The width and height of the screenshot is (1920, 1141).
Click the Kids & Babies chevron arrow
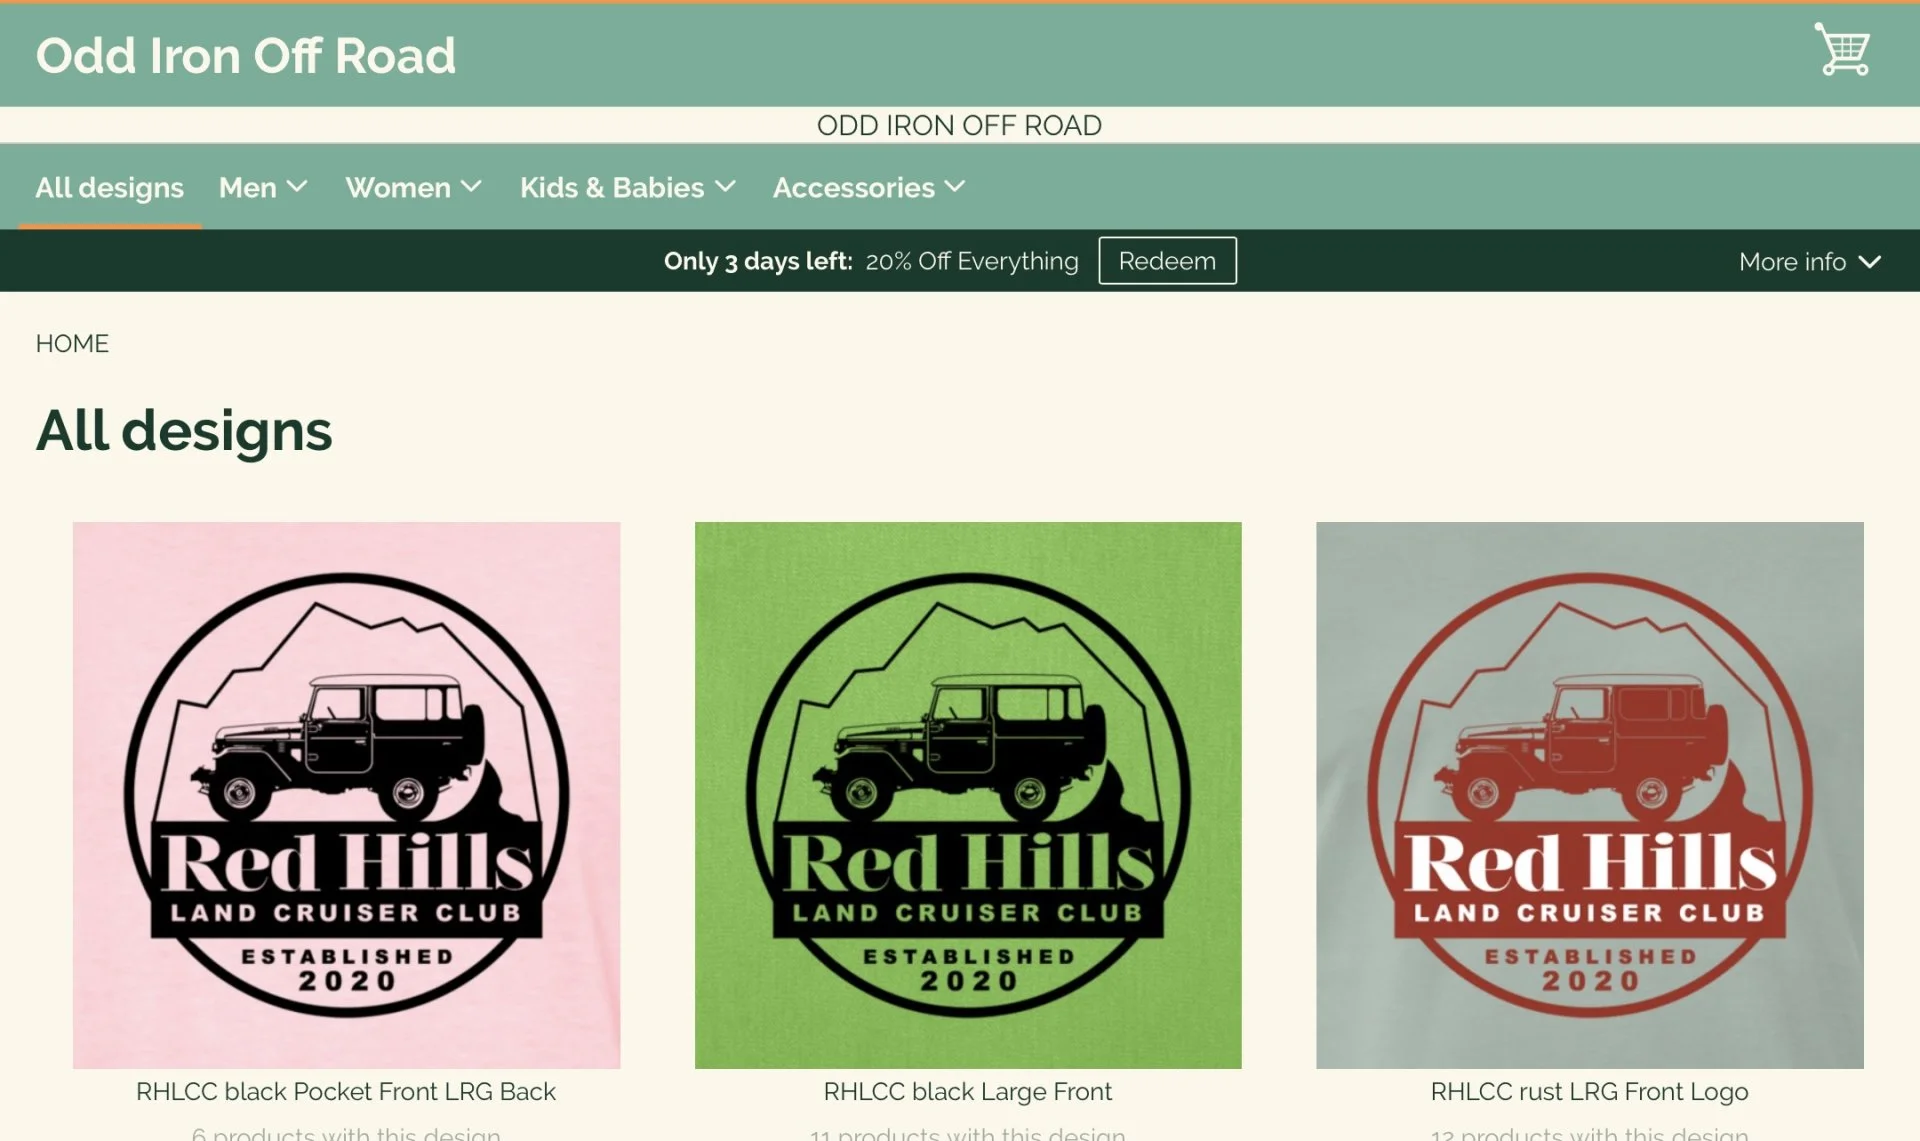(x=725, y=186)
